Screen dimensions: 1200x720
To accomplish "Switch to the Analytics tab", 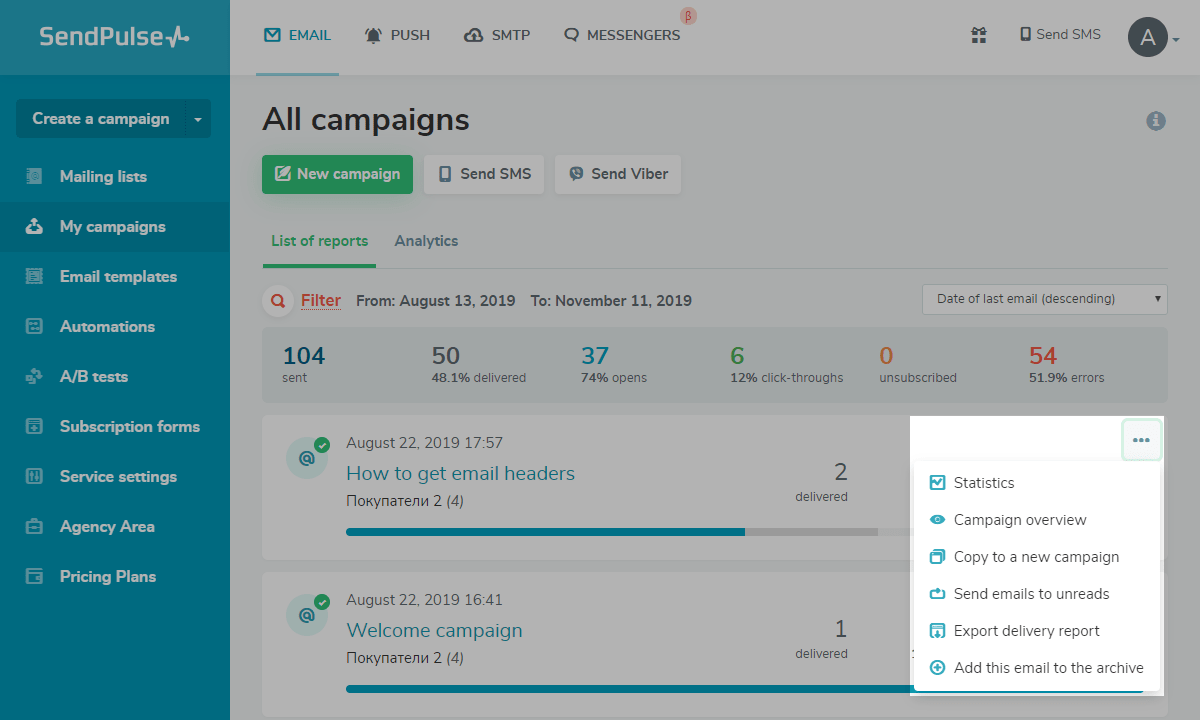I will click(x=426, y=241).
